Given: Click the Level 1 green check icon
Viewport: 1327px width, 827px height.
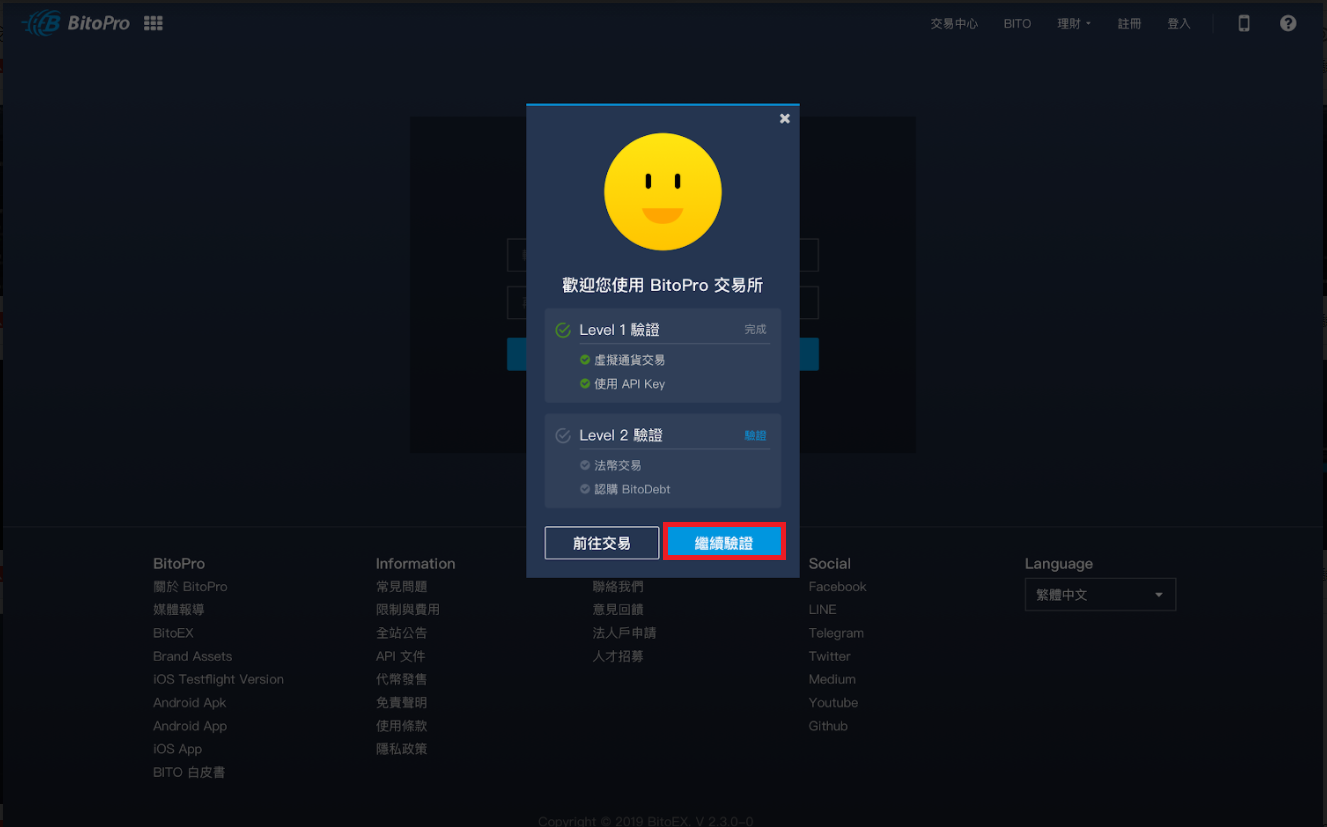Looking at the screenshot, I should click(x=563, y=330).
